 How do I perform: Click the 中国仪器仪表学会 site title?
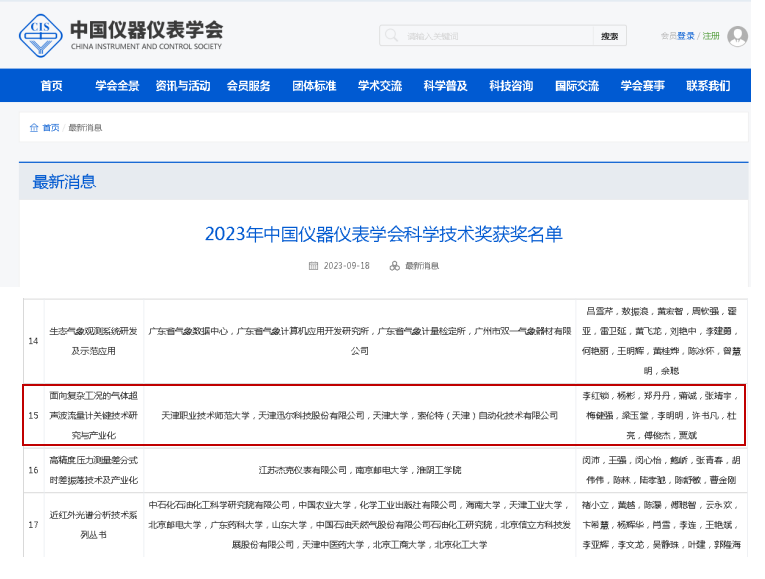click(x=146, y=30)
